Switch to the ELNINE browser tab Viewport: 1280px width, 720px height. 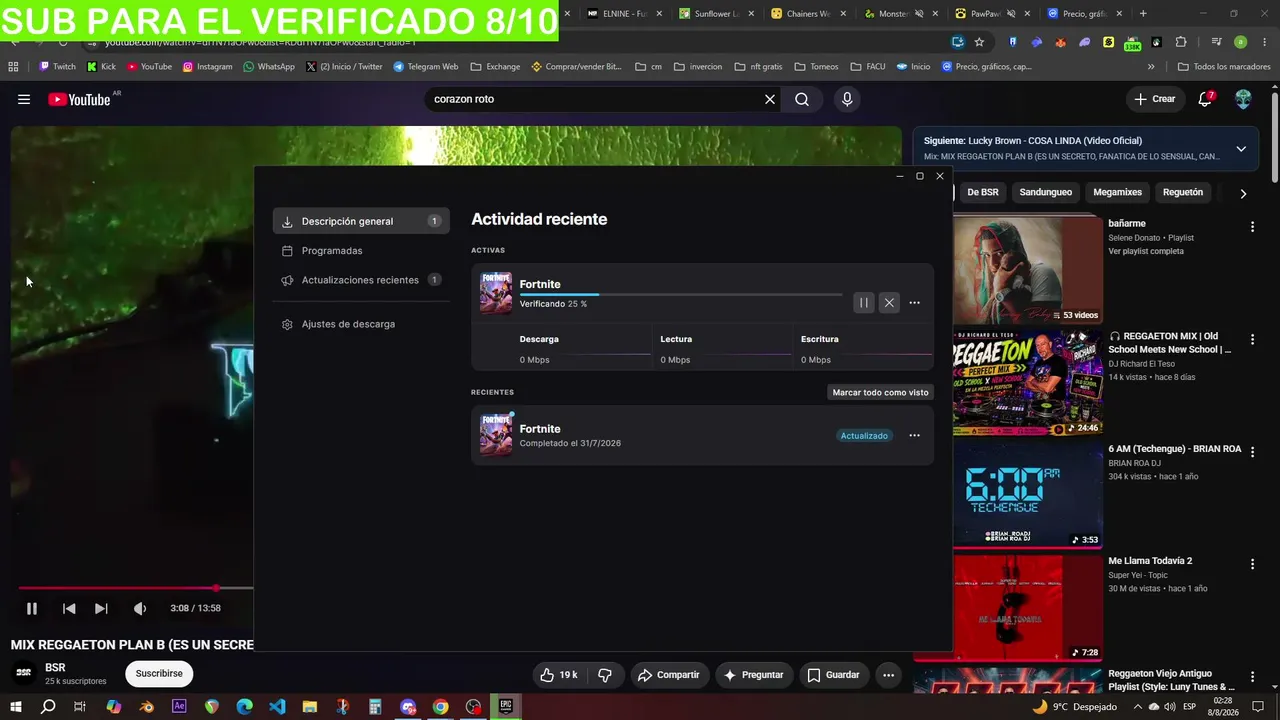(621, 14)
